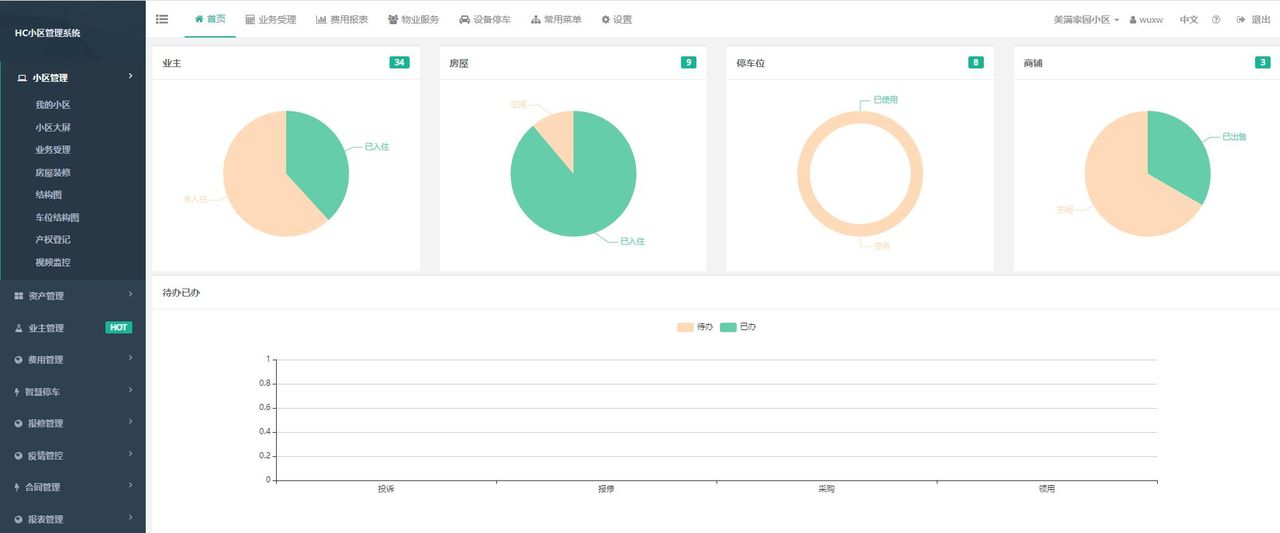Switch language via 中文
This screenshot has height=533, width=1280.
(x=1189, y=20)
